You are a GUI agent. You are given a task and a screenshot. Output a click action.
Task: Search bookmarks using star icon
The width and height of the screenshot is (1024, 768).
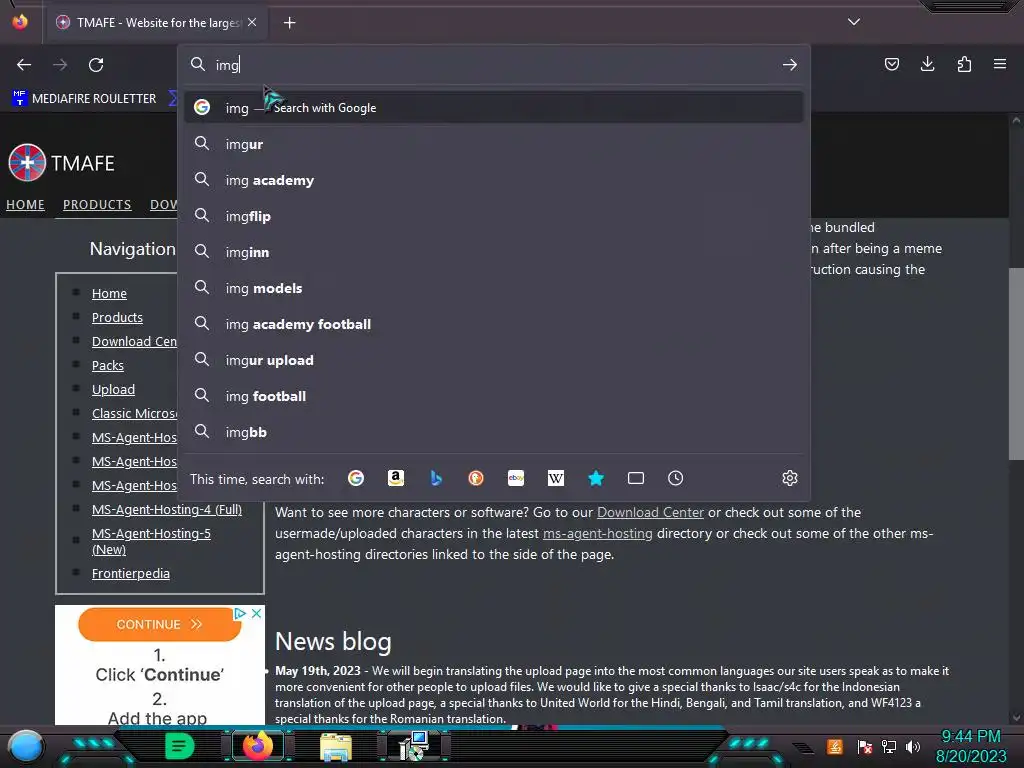pyautogui.click(x=596, y=478)
